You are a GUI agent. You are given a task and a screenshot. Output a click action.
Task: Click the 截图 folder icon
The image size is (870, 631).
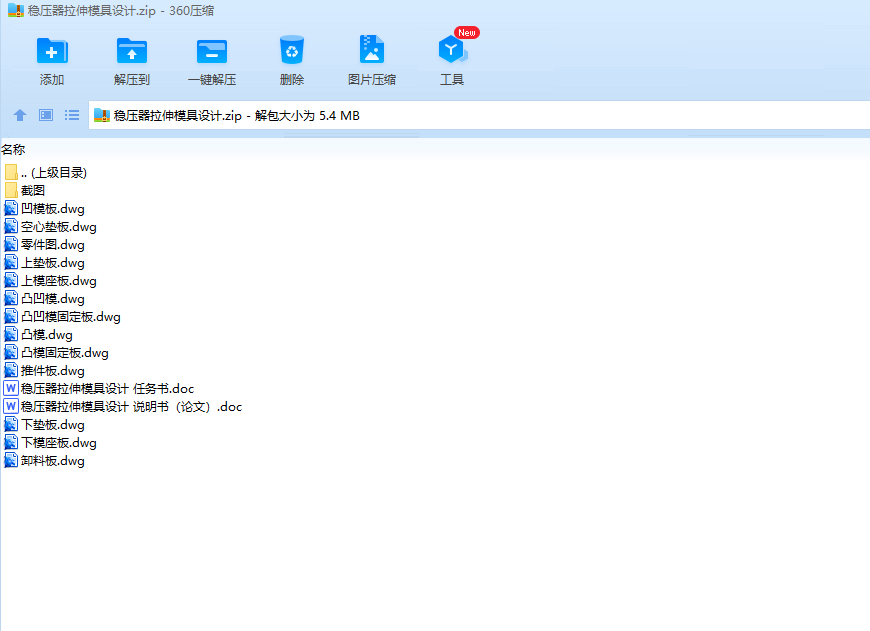click(x=11, y=190)
